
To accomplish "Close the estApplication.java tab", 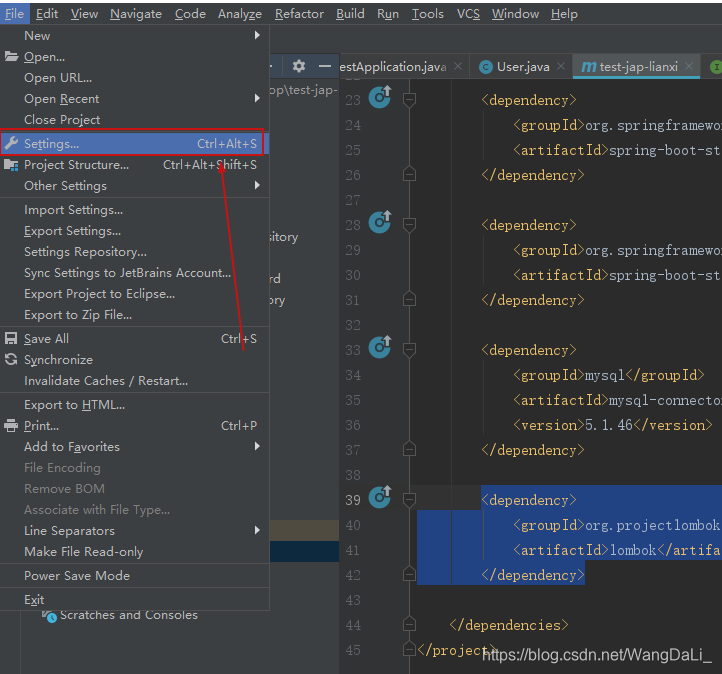I will (x=458, y=66).
